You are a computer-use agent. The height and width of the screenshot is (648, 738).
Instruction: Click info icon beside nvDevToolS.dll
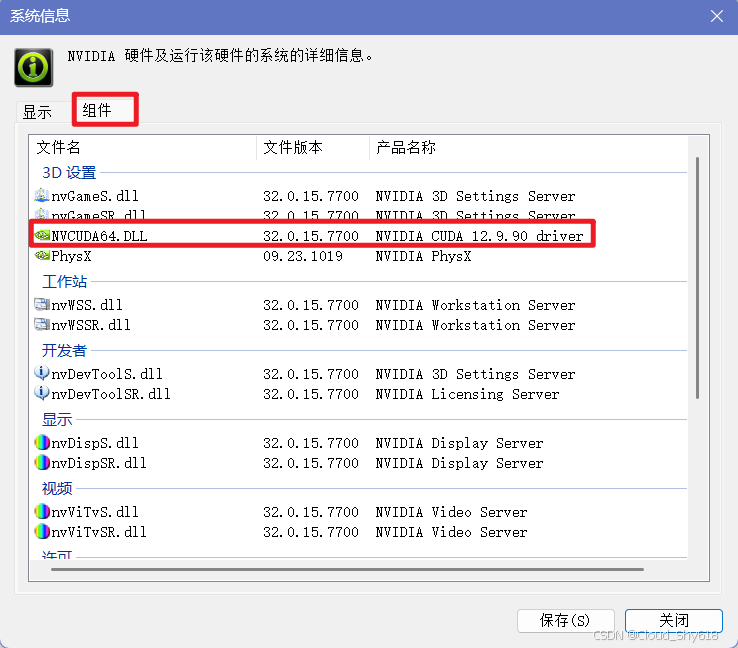[x=42, y=373]
